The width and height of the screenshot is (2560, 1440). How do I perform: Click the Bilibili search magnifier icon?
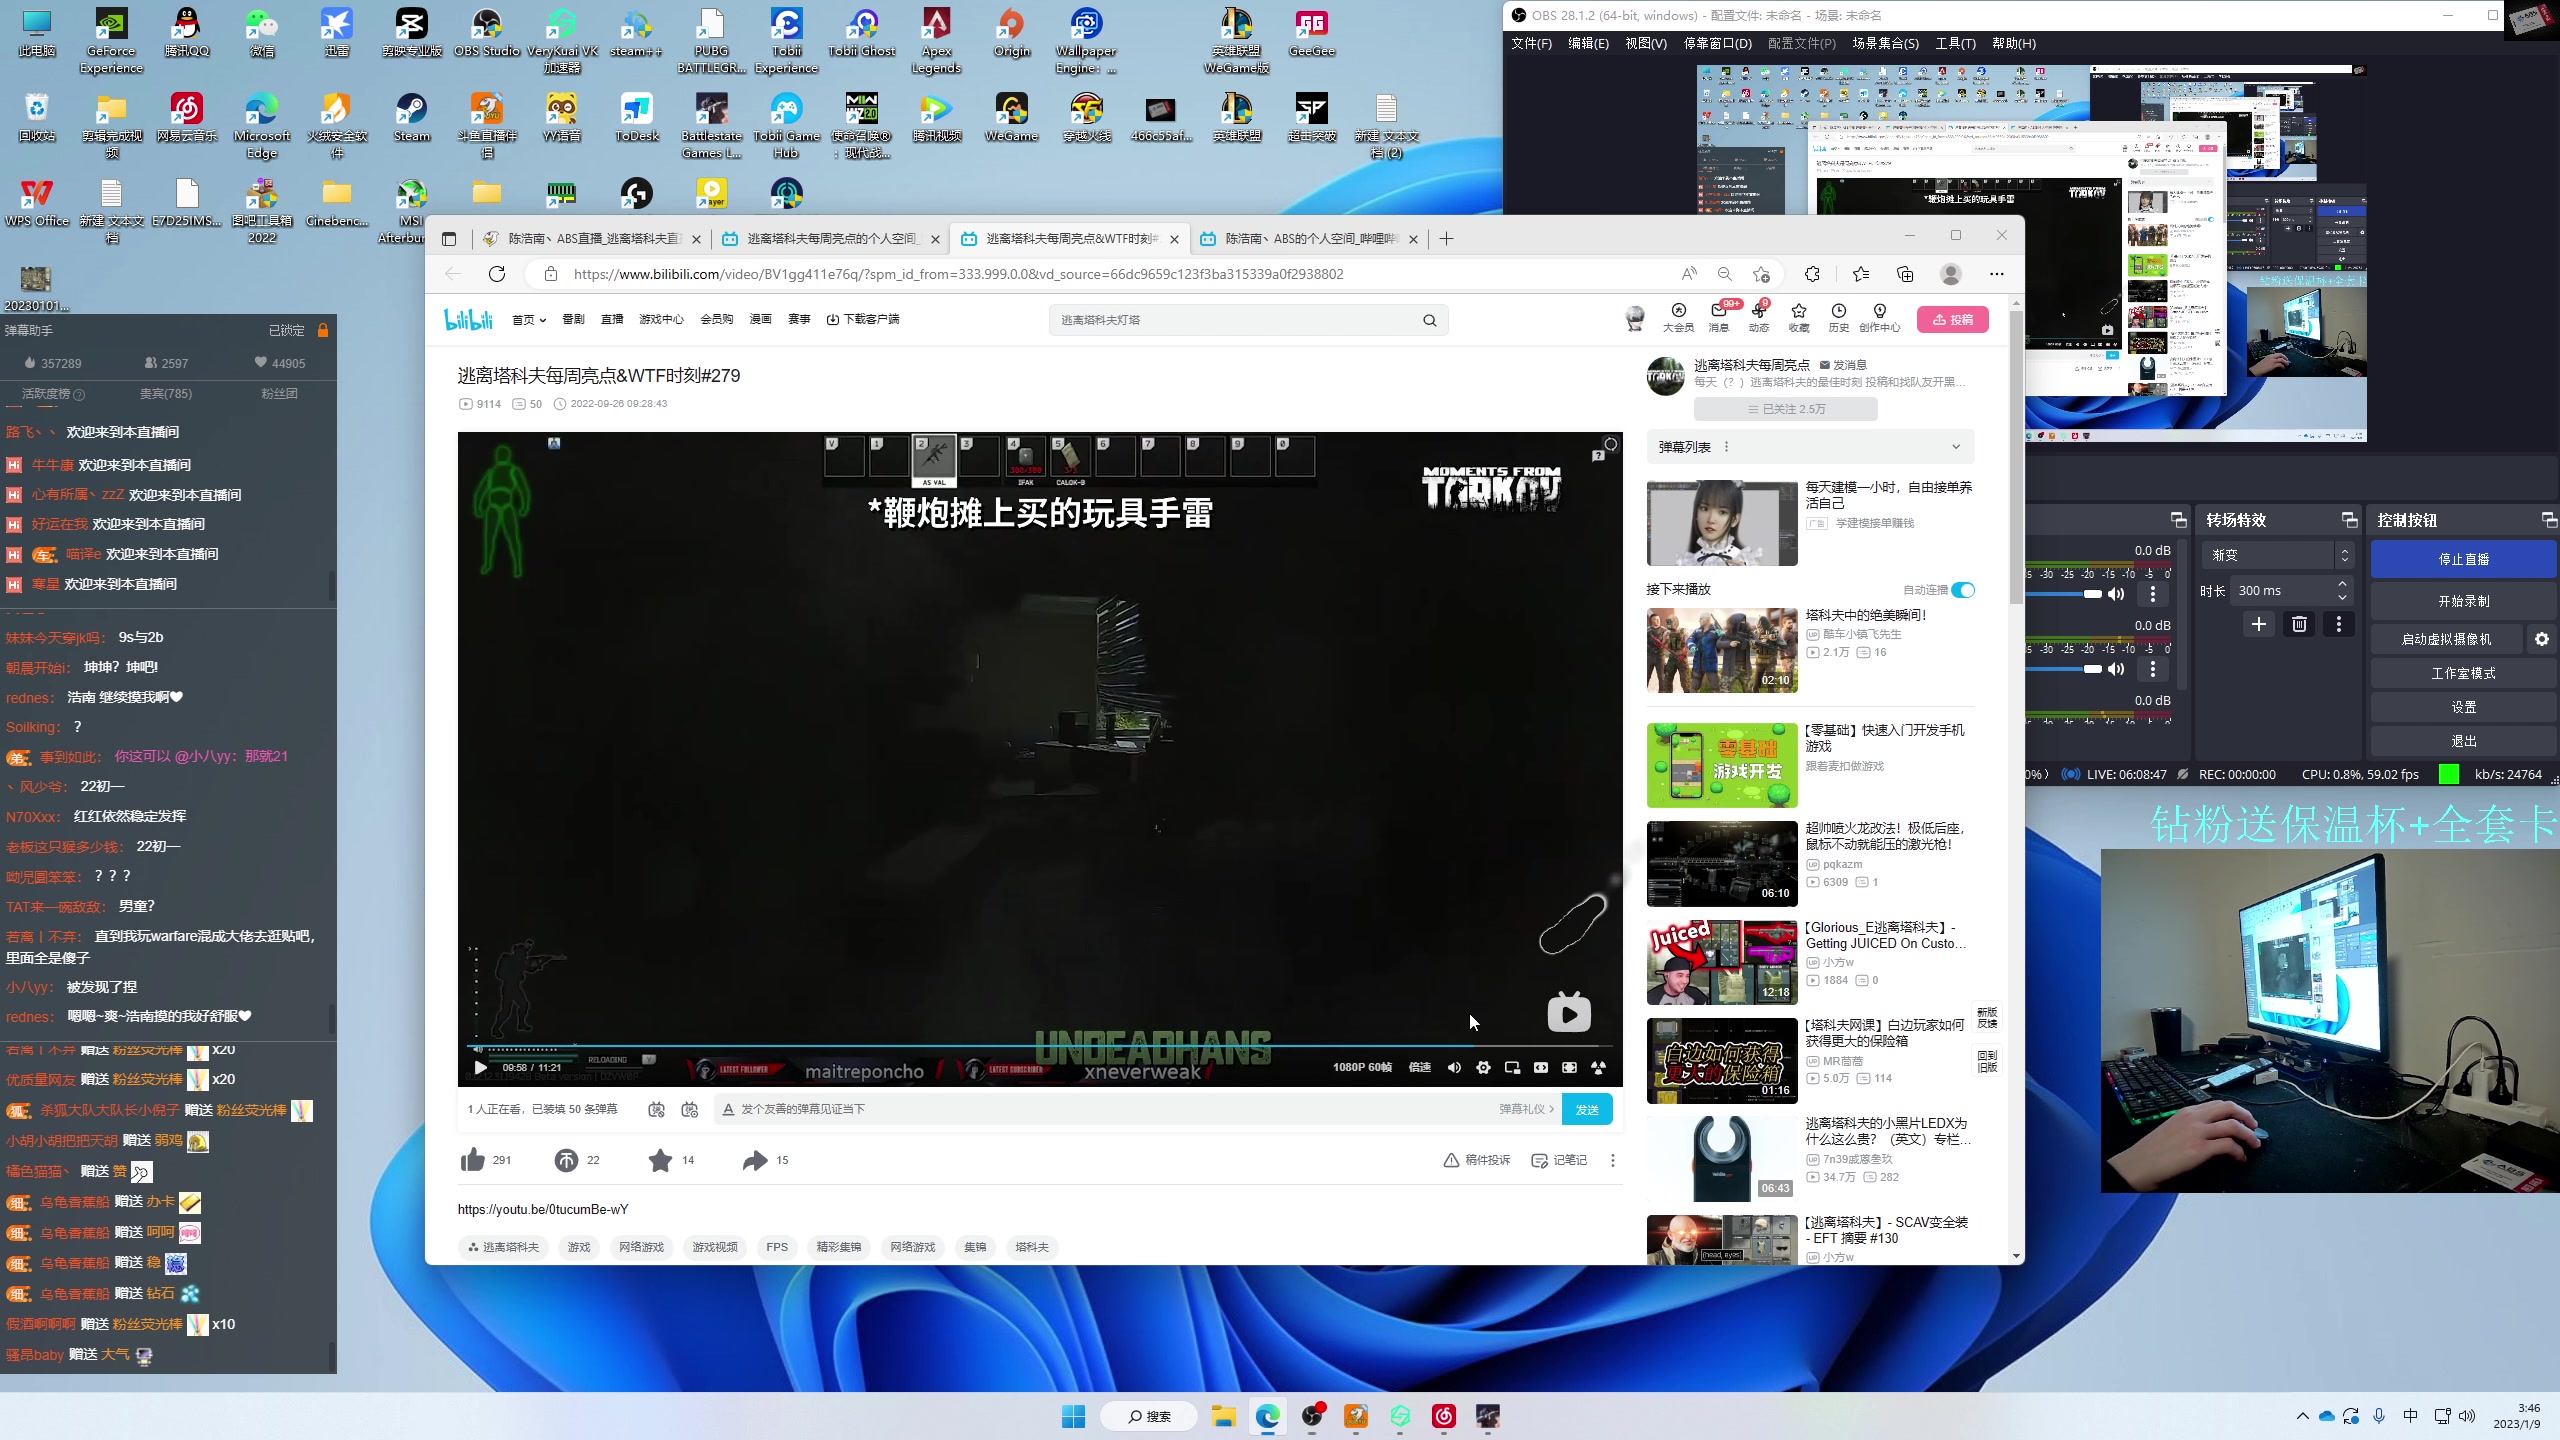click(1430, 320)
